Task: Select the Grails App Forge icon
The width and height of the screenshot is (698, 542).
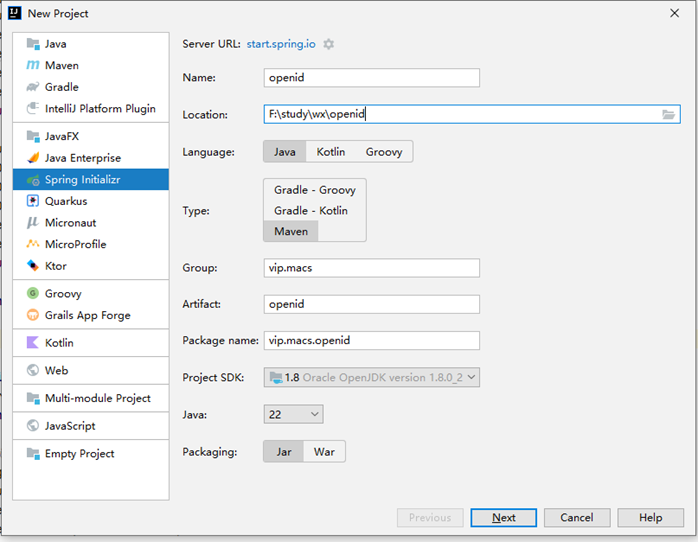Action: pyautogui.click(x=32, y=315)
